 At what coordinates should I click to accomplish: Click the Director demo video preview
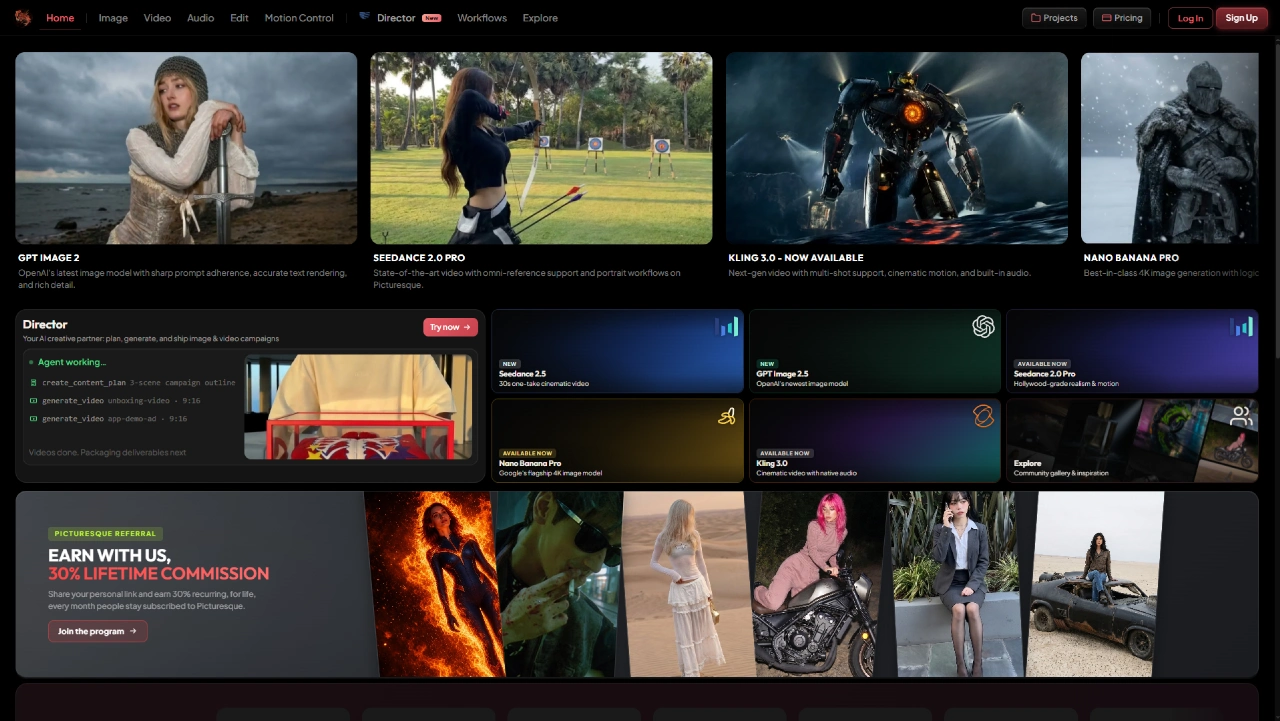(360, 407)
